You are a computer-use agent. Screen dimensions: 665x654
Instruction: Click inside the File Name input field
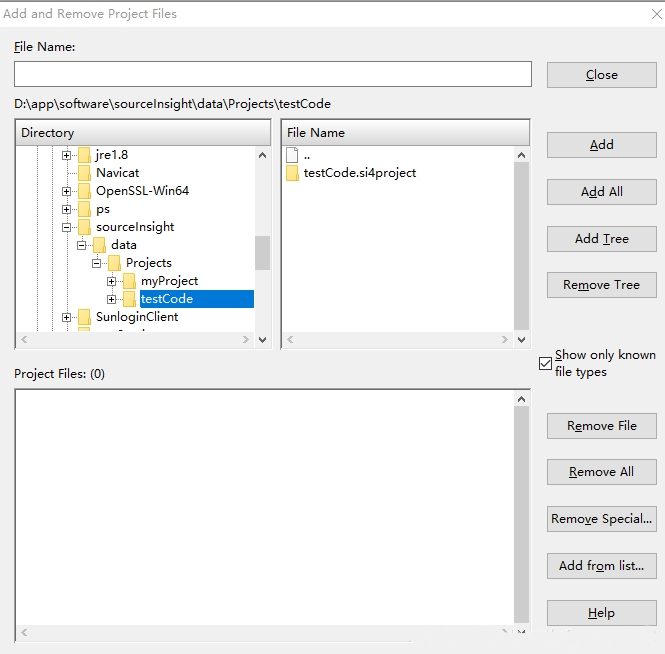(x=273, y=74)
